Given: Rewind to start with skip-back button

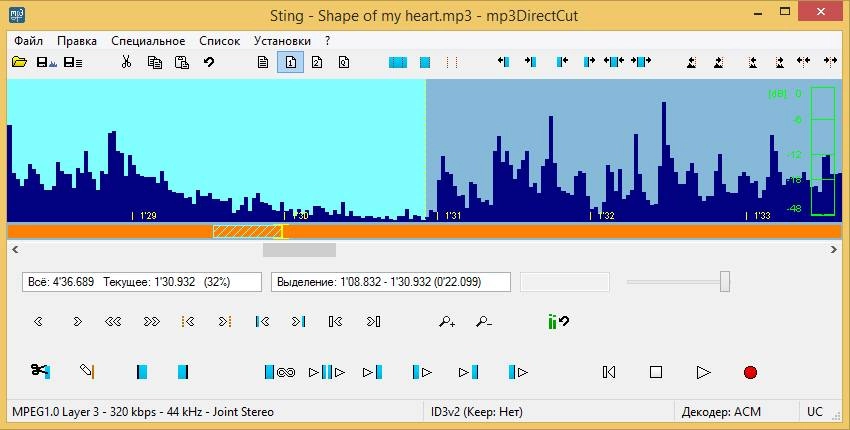Looking at the screenshot, I should pyautogui.click(x=609, y=372).
